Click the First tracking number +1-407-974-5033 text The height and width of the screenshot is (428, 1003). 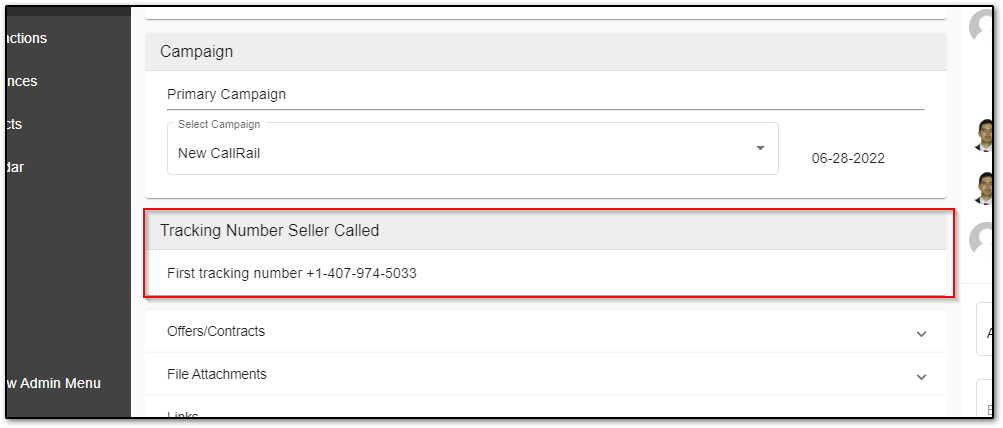291,272
